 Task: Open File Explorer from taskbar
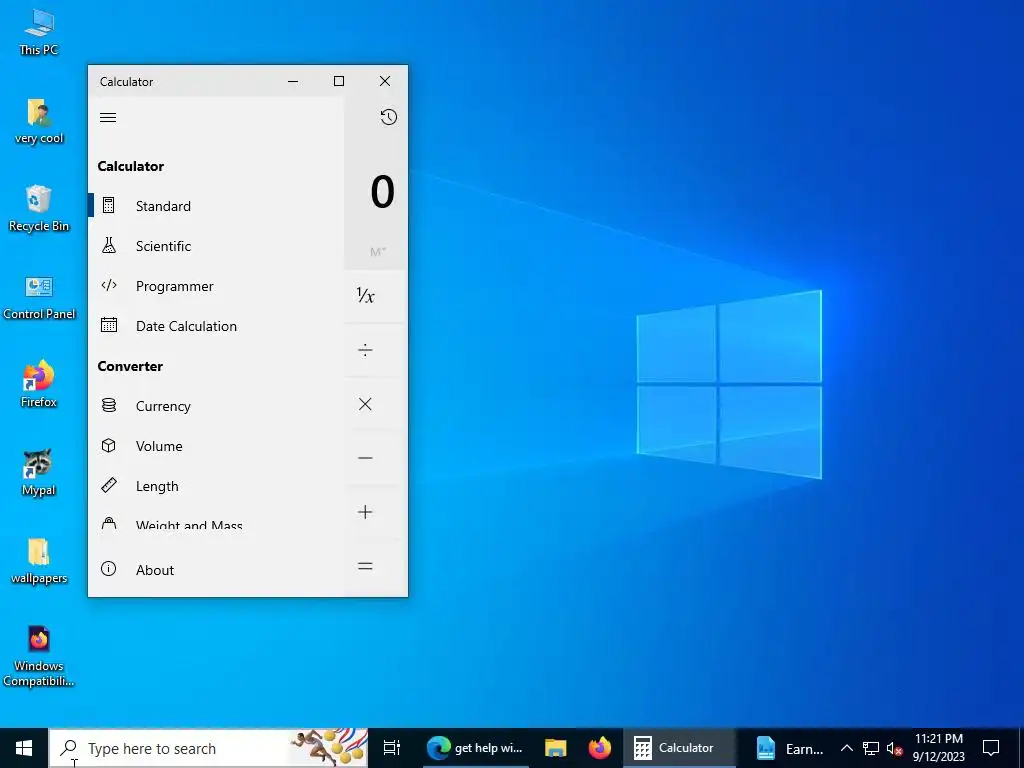(x=555, y=748)
